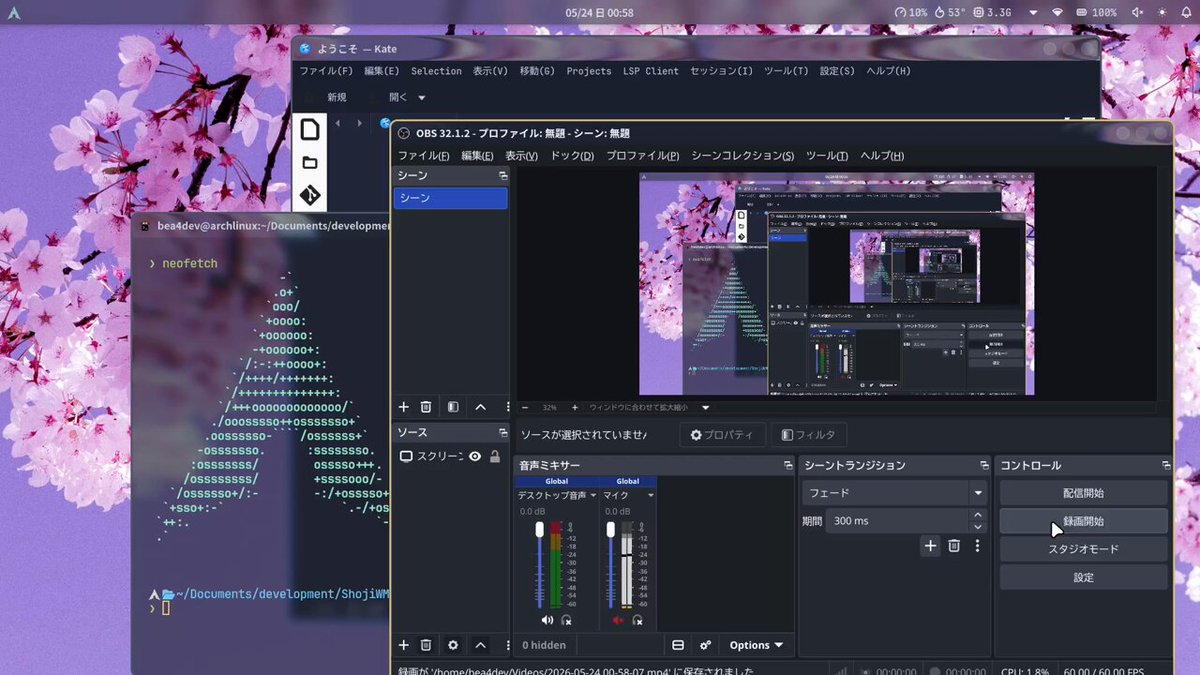
Task: Mute the デスクトップ音声 speaker icon
Action: pos(547,620)
